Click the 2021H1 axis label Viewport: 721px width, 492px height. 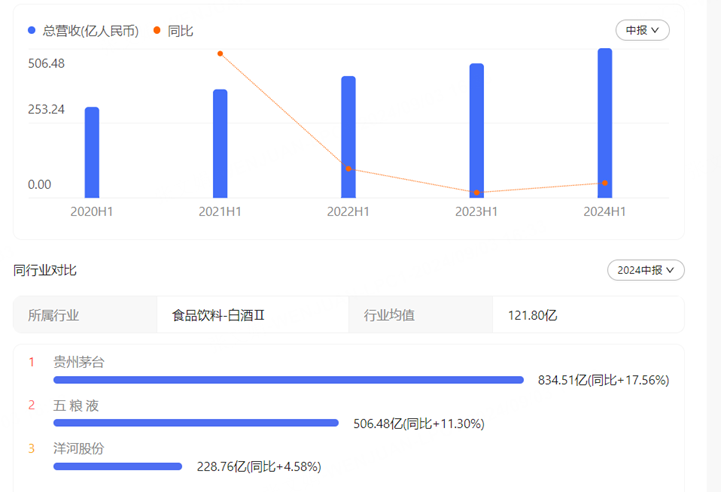click(220, 212)
